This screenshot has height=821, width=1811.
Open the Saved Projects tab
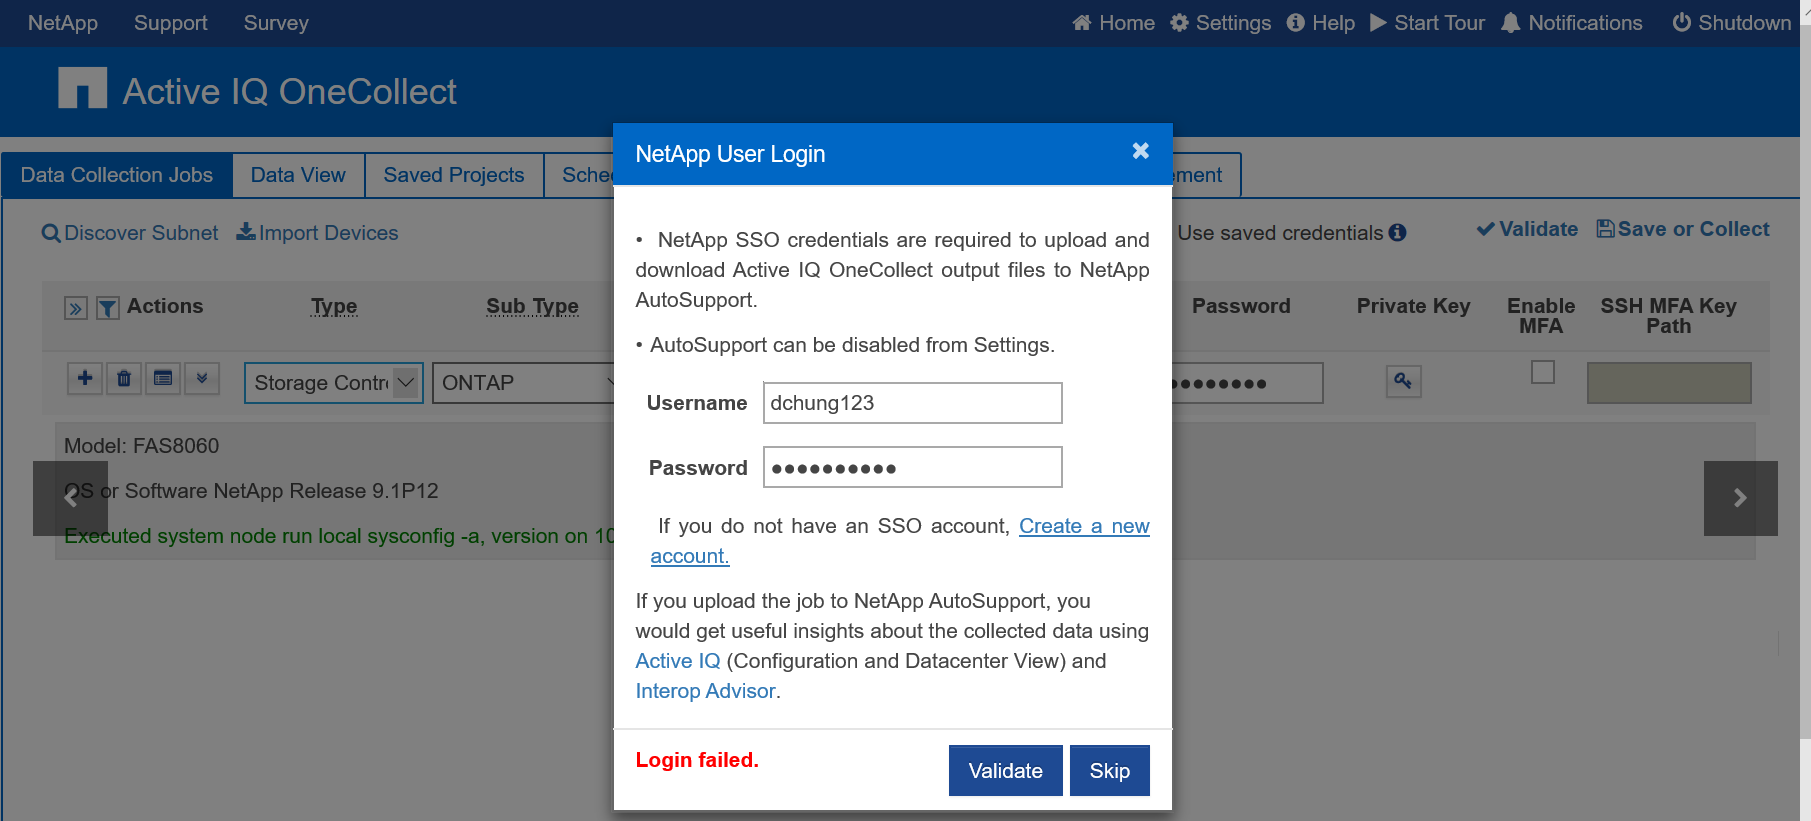tap(453, 175)
